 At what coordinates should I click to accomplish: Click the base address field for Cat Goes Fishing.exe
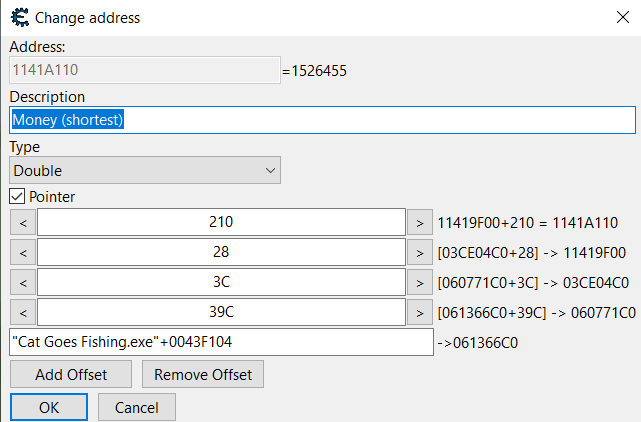(221, 342)
